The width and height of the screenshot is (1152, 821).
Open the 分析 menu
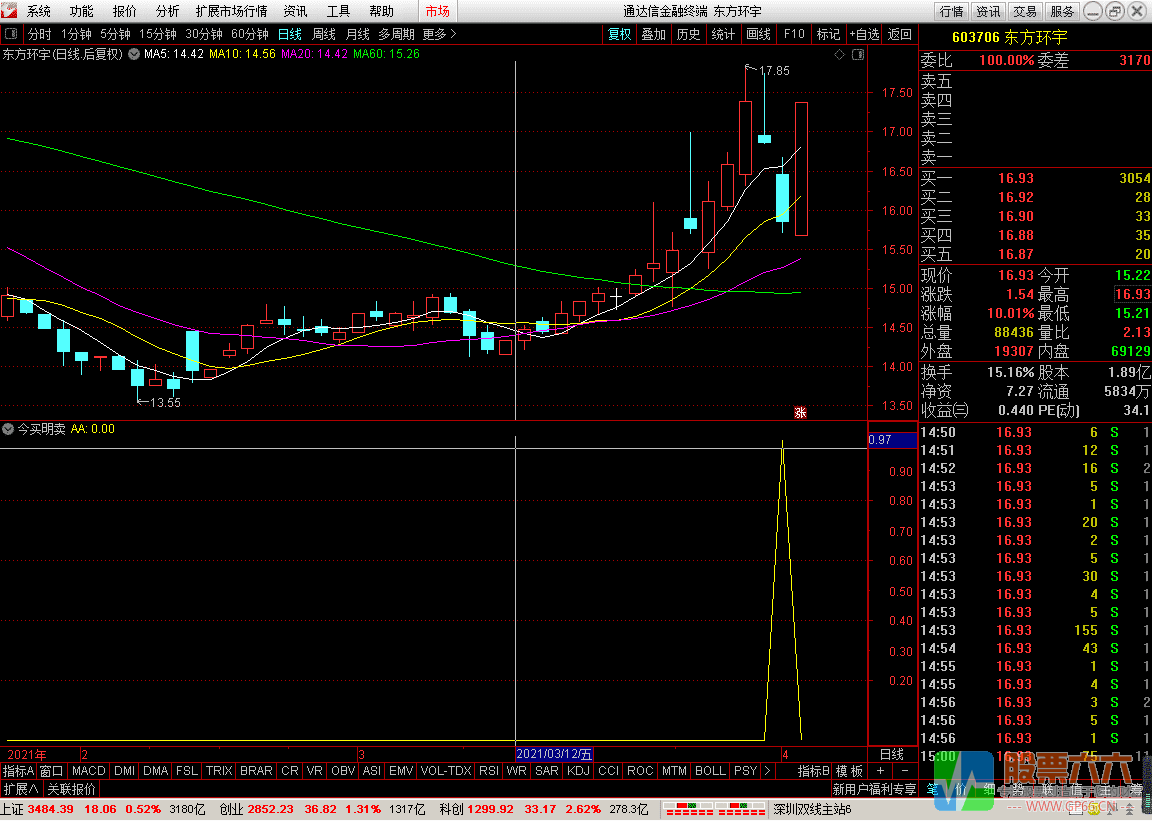168,11
